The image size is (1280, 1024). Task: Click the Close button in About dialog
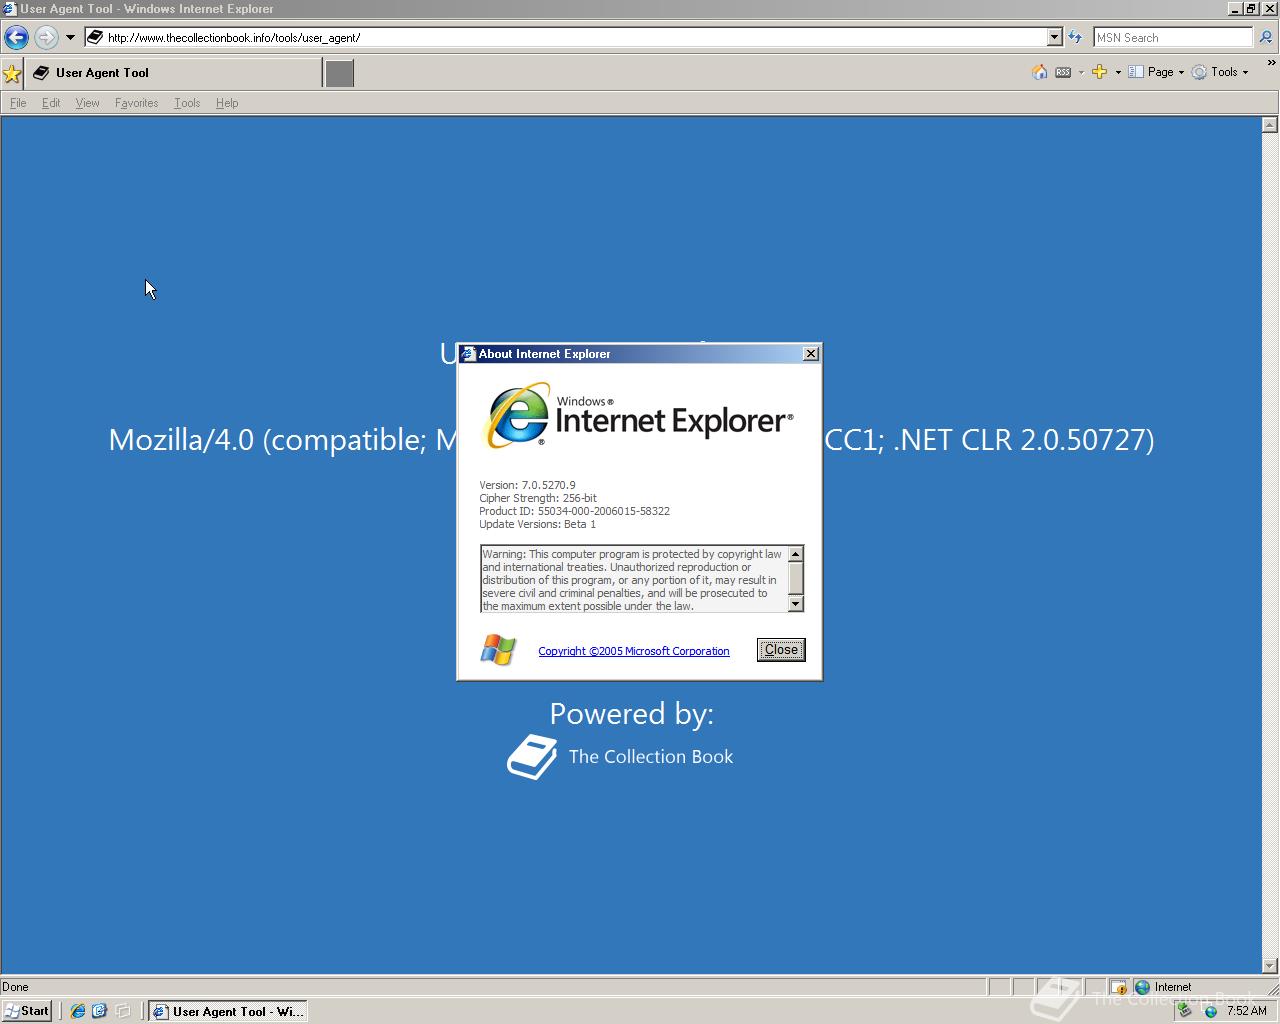coord(781,650)
